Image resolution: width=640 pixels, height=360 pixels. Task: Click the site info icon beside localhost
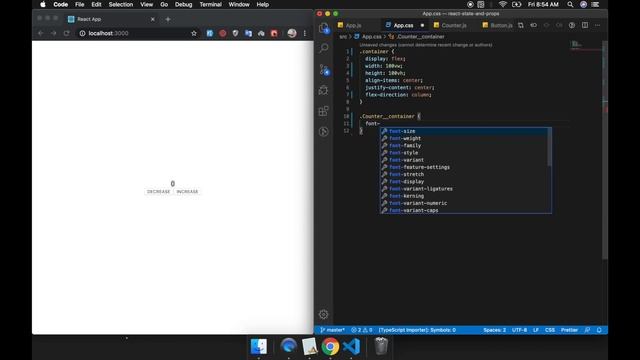[x=82, y=33]
